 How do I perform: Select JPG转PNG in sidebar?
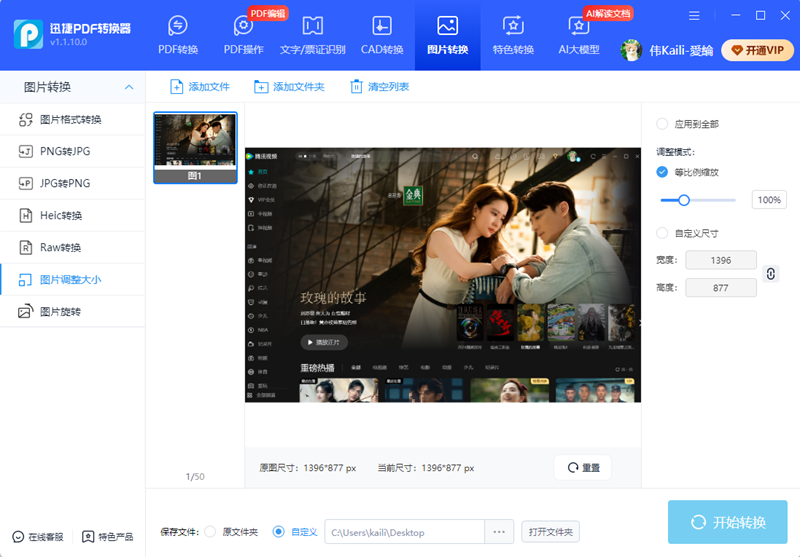(72, 183)
